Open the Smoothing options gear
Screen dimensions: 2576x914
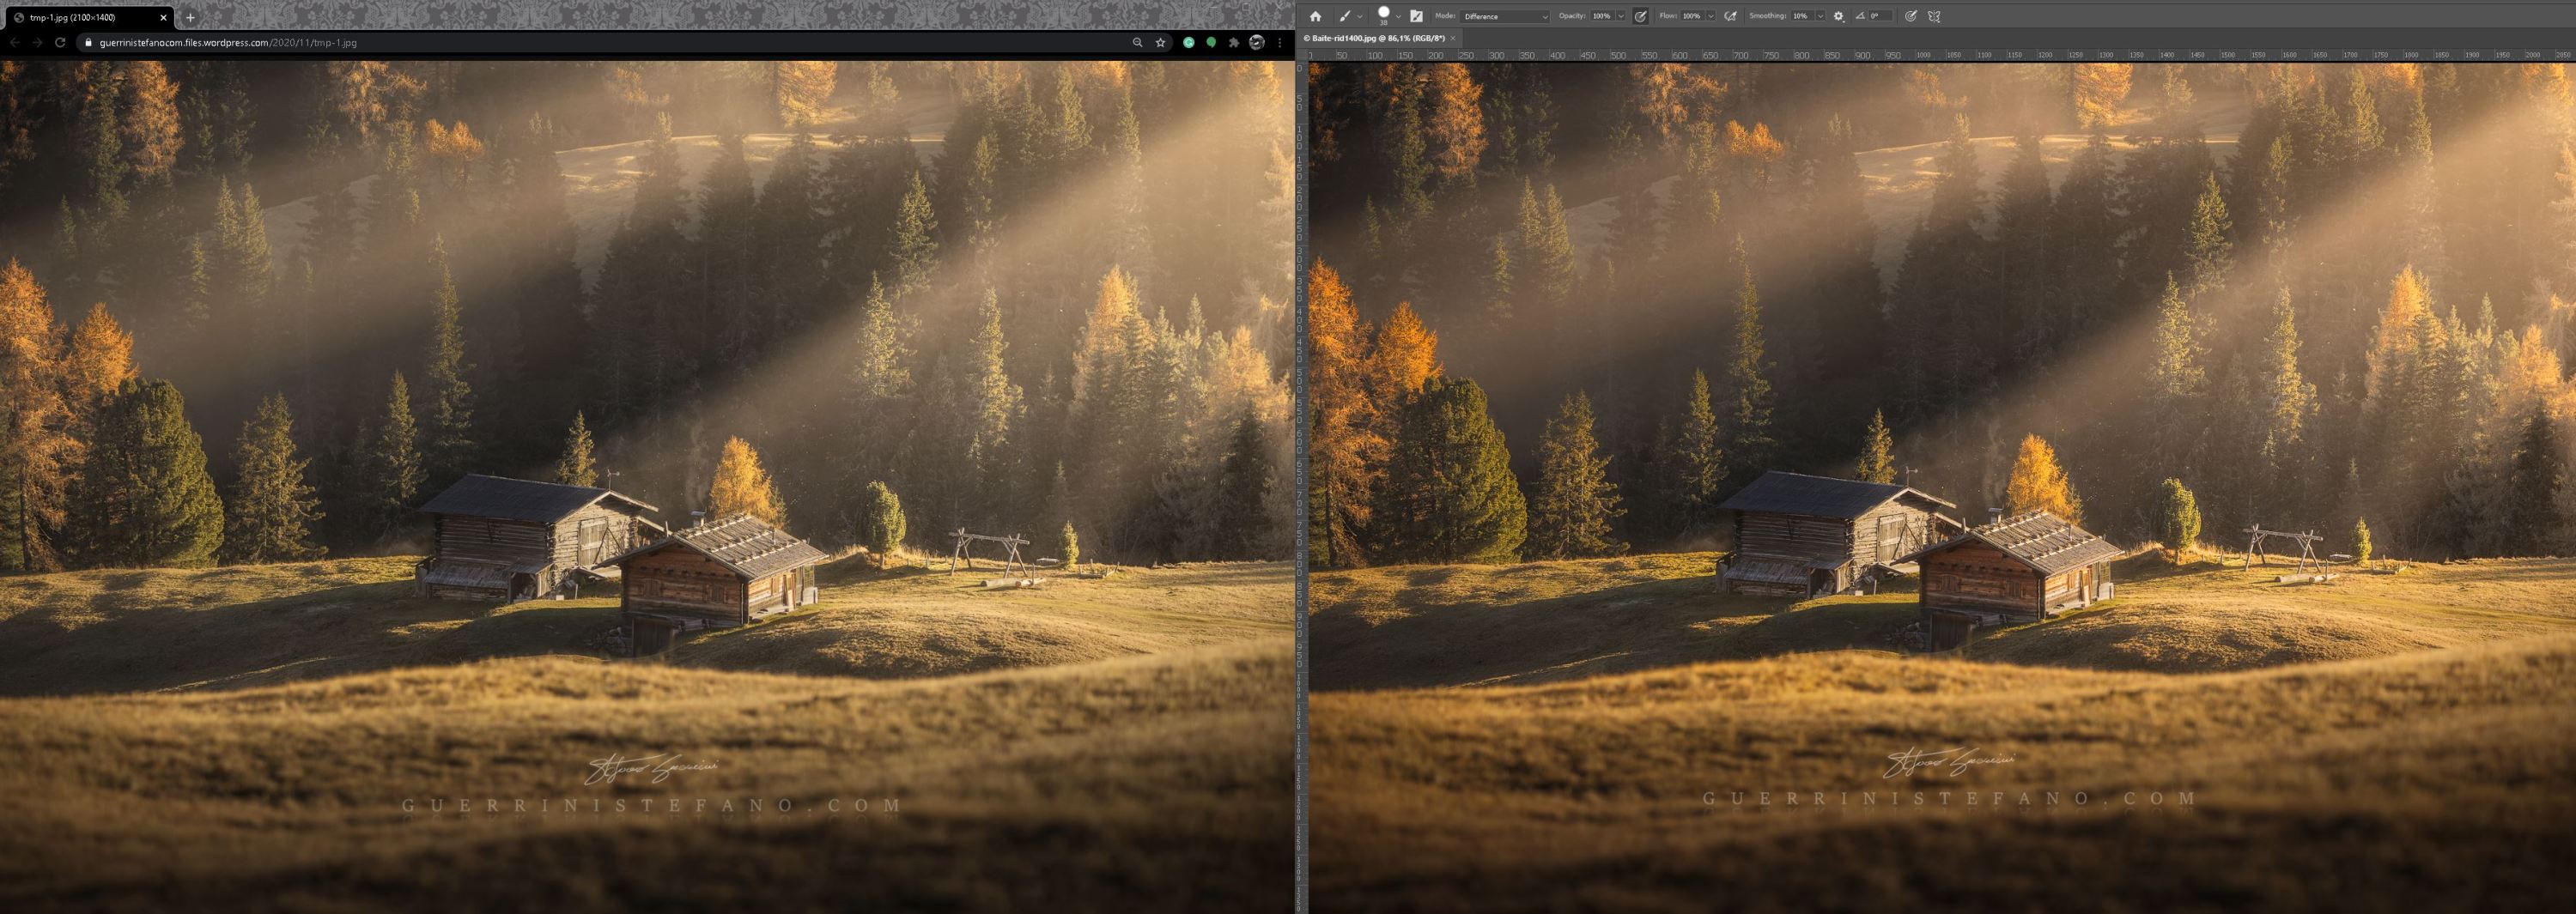(1838, 16)
